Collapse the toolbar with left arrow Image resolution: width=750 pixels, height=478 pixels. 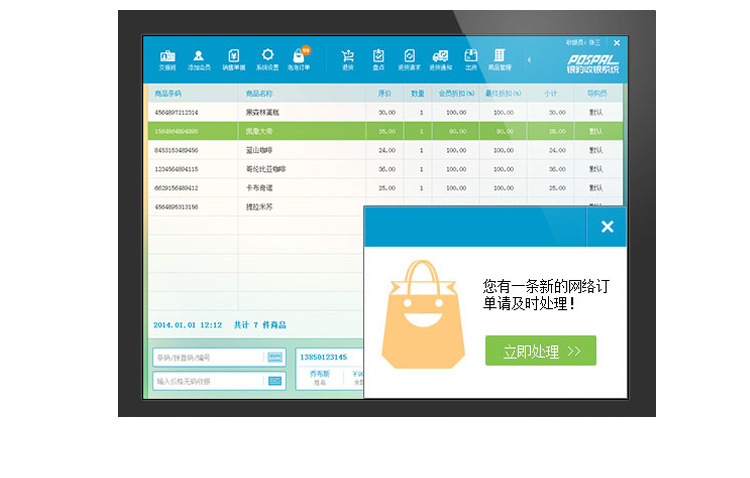click(529, 60)
